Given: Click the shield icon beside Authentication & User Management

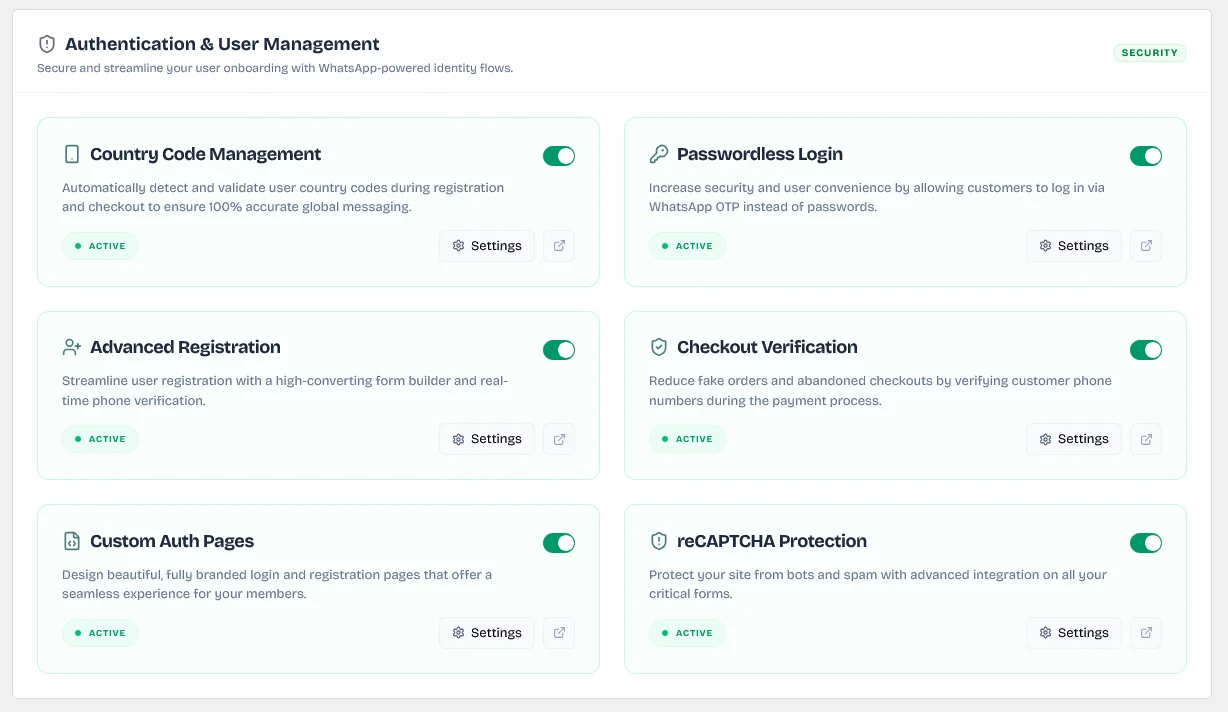Looking at the screenshot, I should coord(47,44).
